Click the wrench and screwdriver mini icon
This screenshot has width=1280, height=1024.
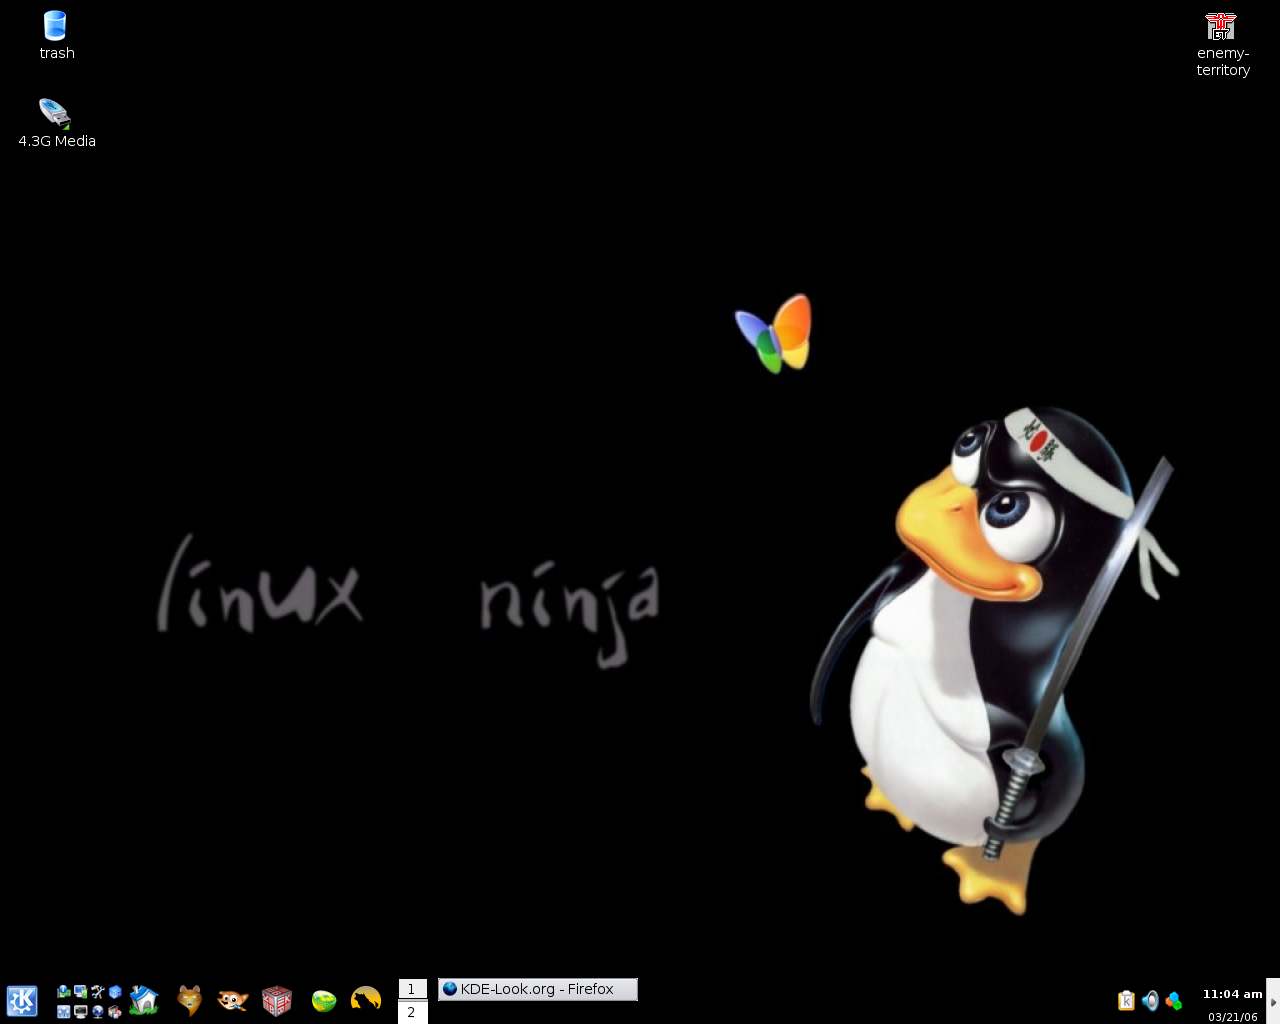(98, 992)
